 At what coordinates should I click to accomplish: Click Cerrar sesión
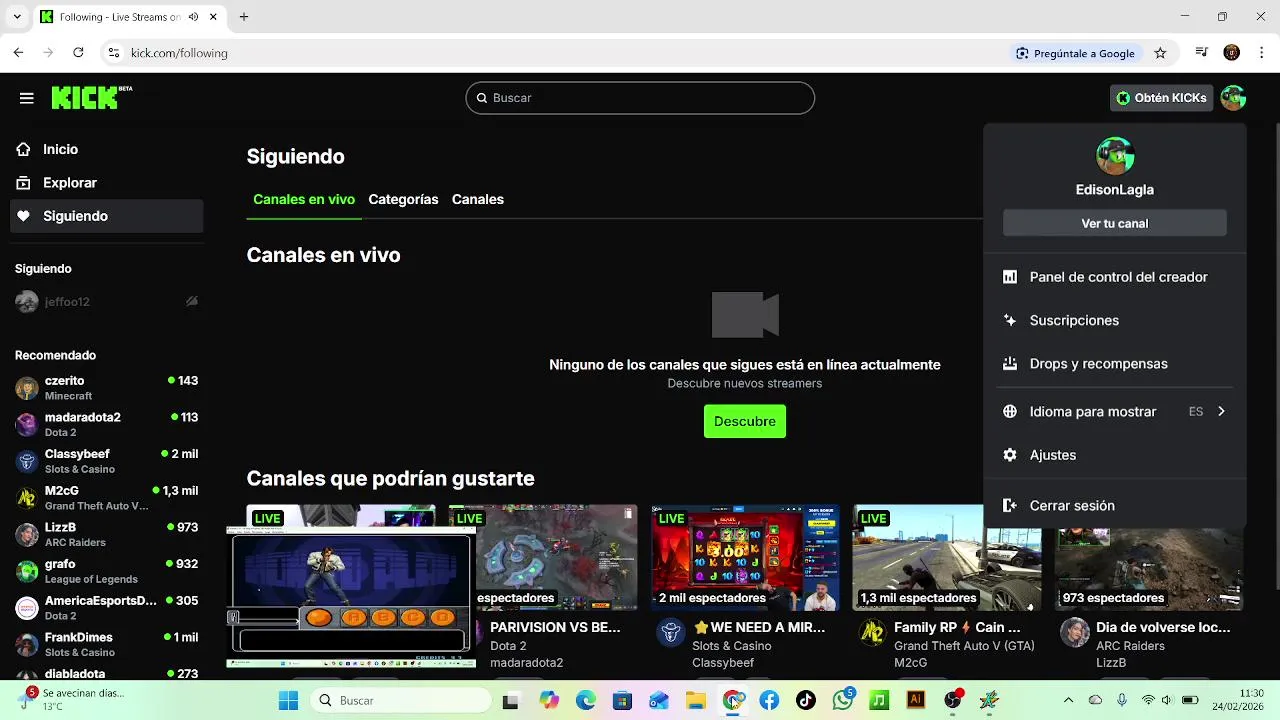point(1115,506)
